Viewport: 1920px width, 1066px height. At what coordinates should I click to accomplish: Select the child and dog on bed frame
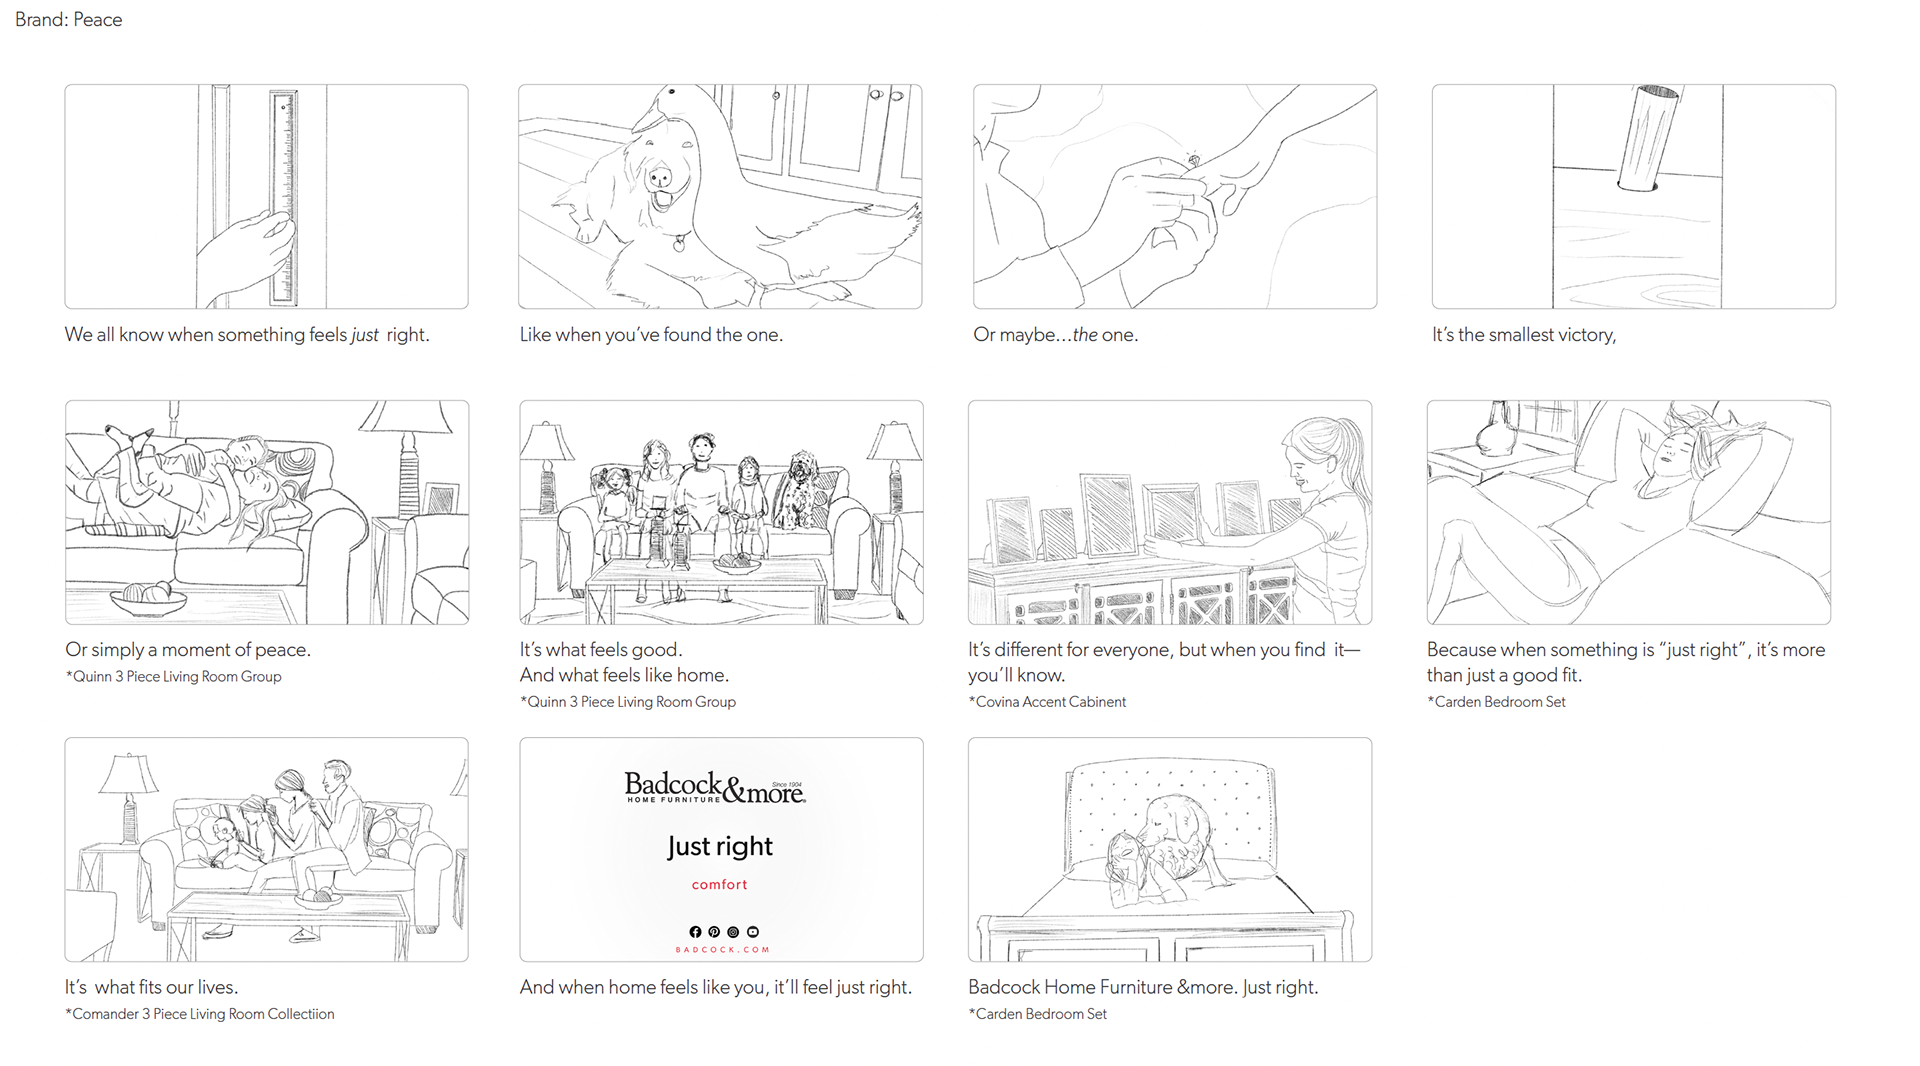point(1170,850)
